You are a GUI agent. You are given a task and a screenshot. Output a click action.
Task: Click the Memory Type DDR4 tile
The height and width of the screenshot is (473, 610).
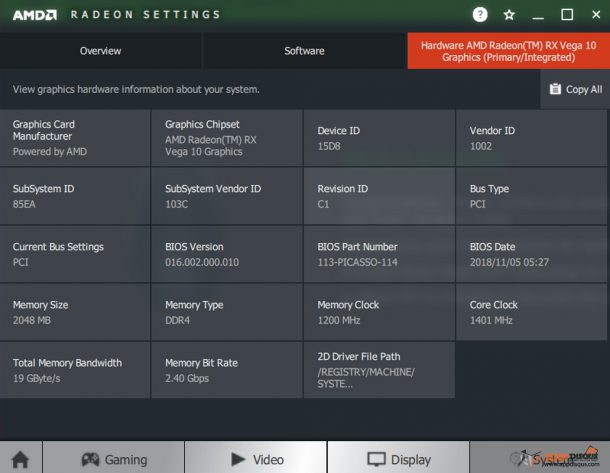pos(227,312)
